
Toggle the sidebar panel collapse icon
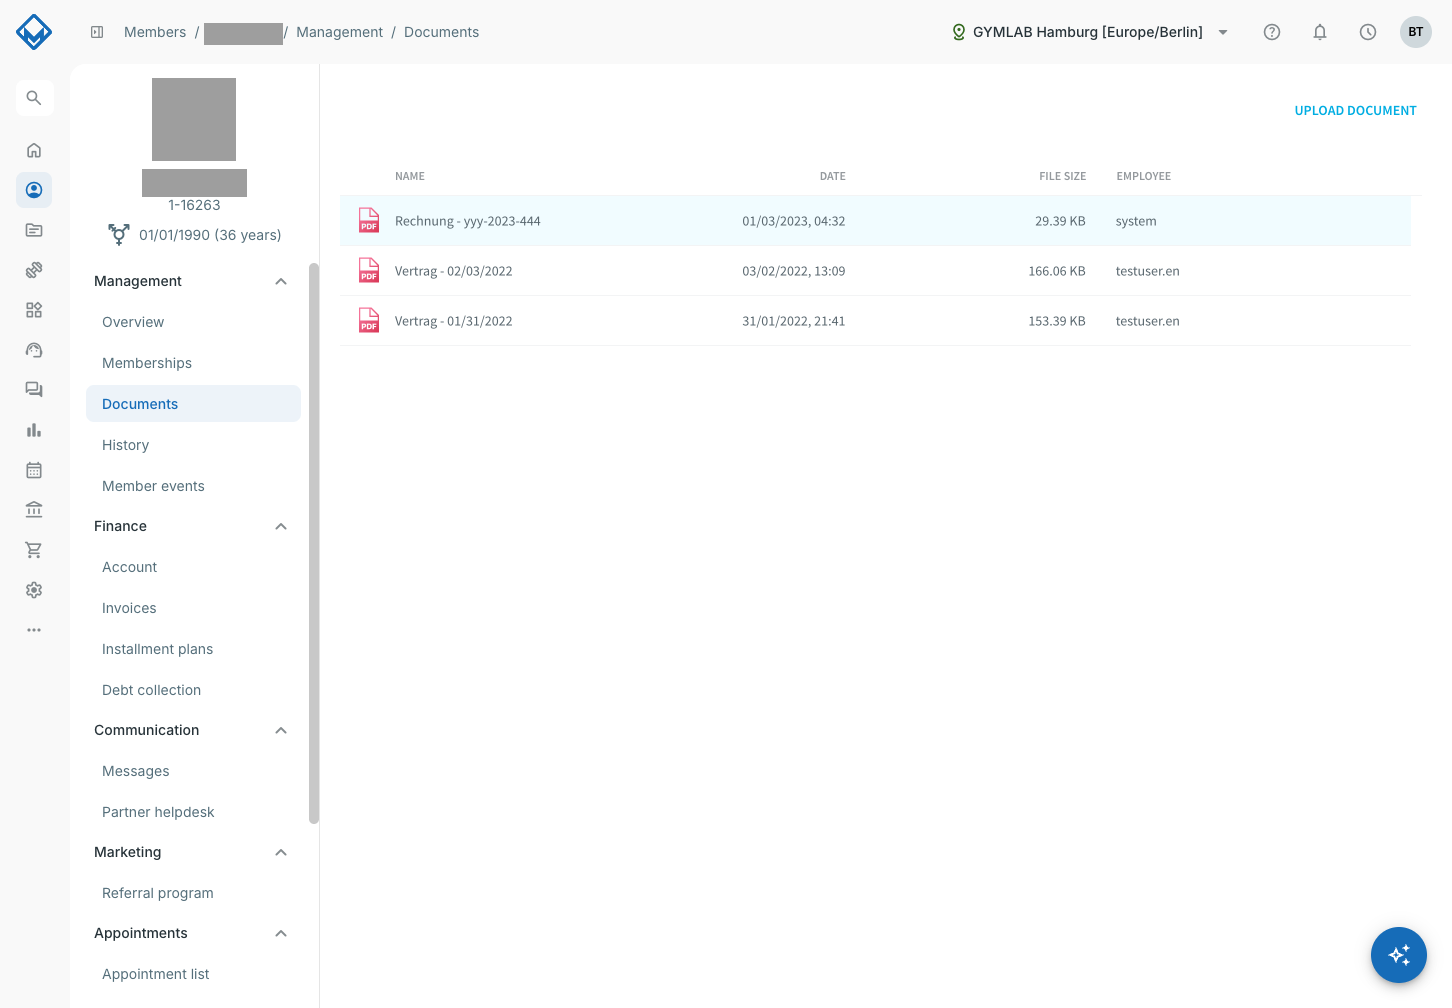click(97, 32)
